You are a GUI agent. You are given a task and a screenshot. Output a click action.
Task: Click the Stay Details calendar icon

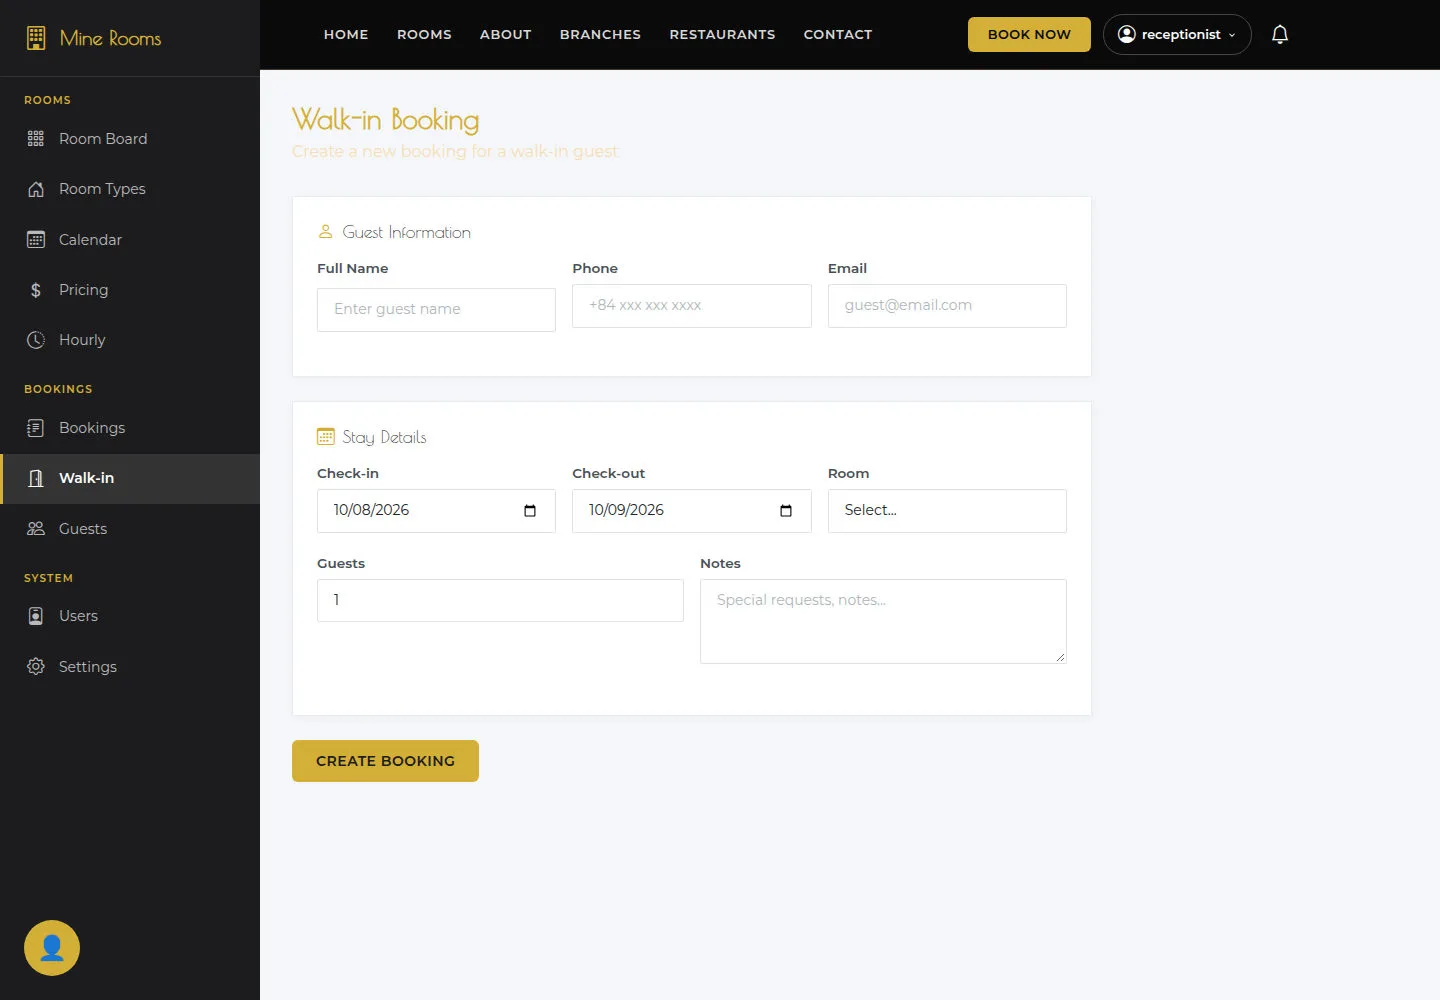click(x=326, y=437)
